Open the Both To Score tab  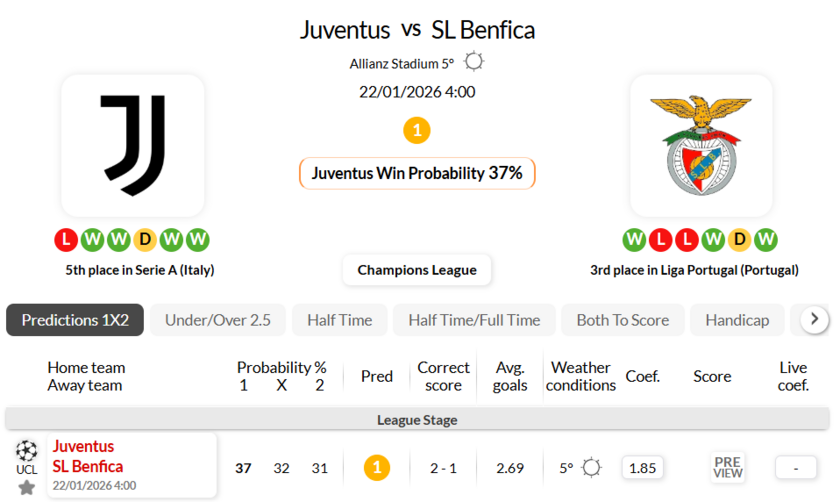pos(622,320)
